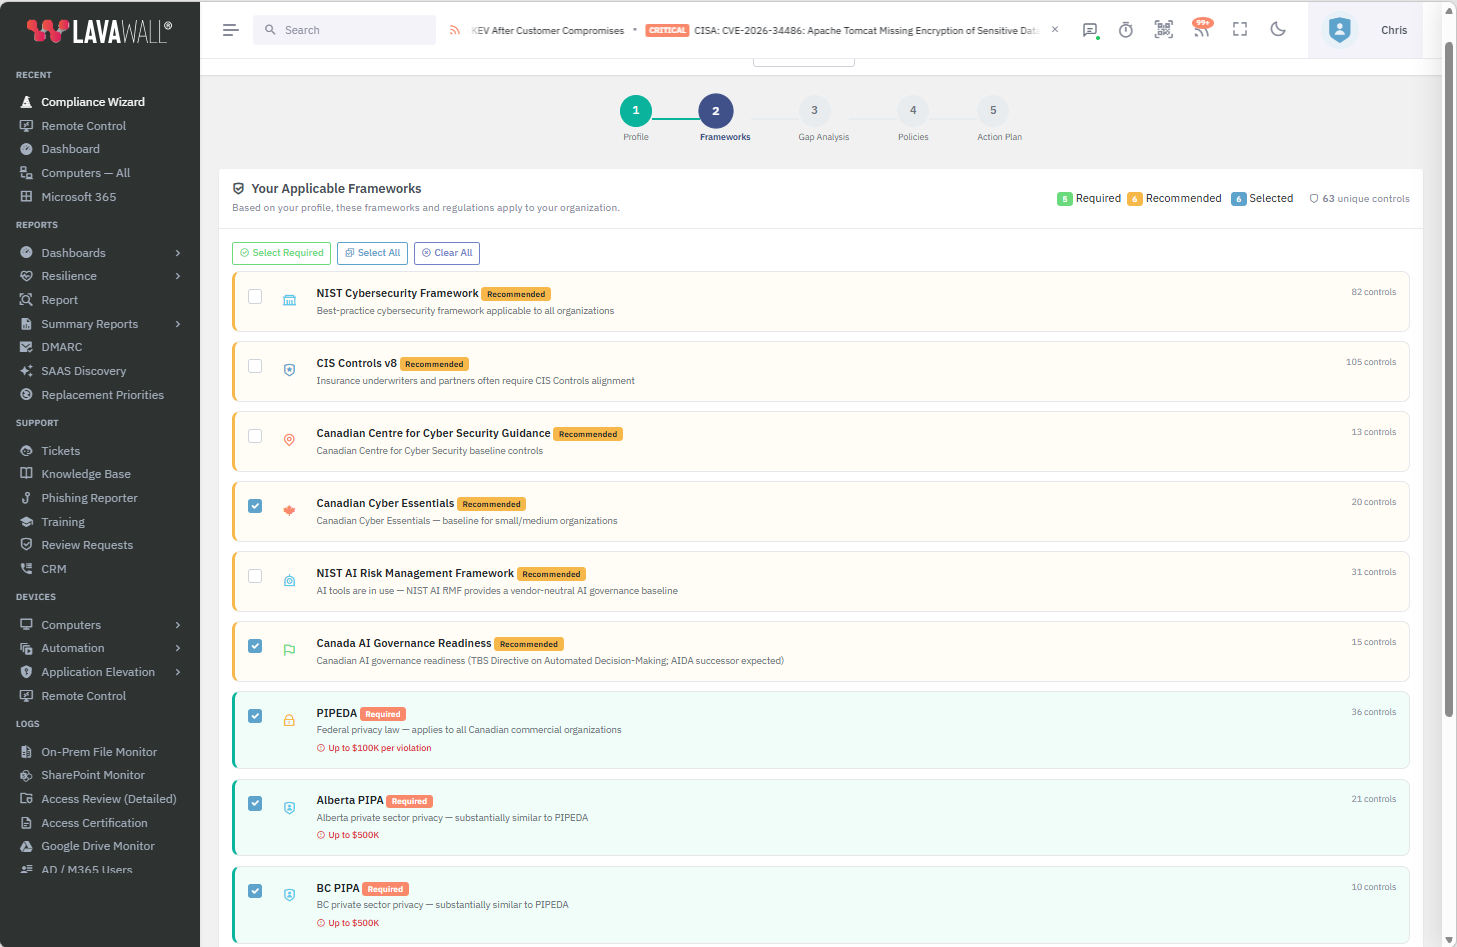Click the Clear All button

(447, 253)
